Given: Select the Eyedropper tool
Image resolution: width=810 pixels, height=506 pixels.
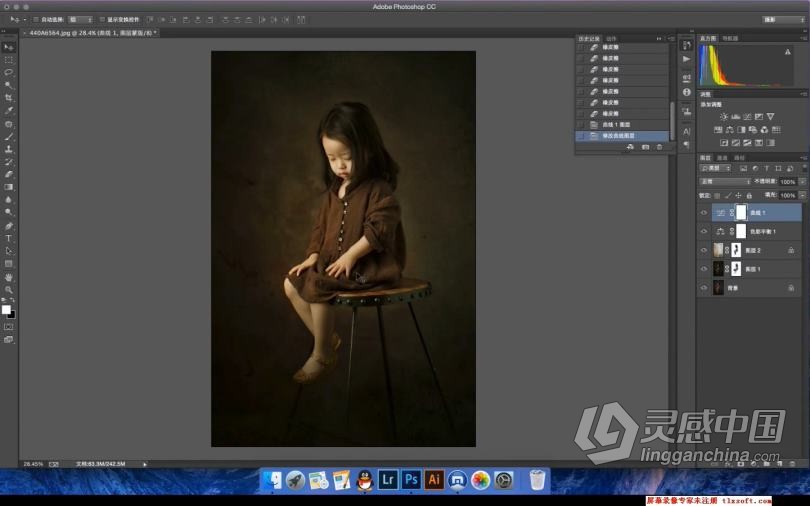Looking at the screenshot, I should pos(8,111).
